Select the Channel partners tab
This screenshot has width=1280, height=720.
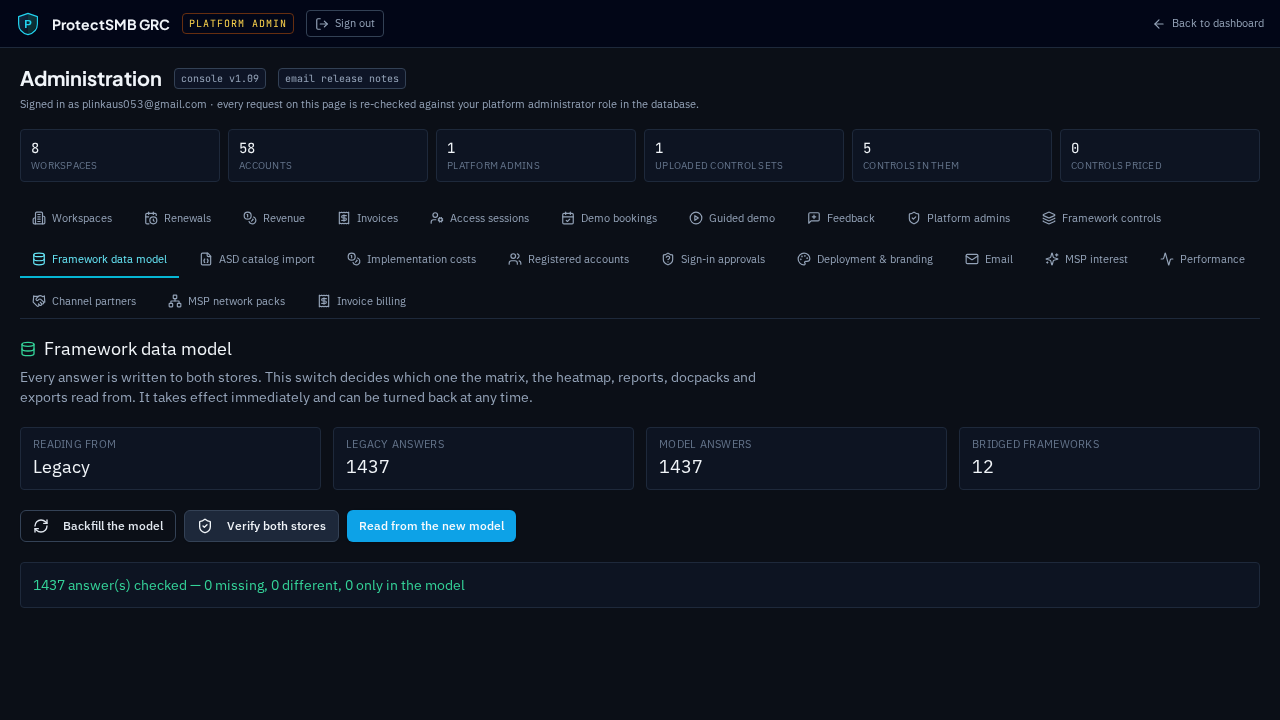click(x=84, y=301)
